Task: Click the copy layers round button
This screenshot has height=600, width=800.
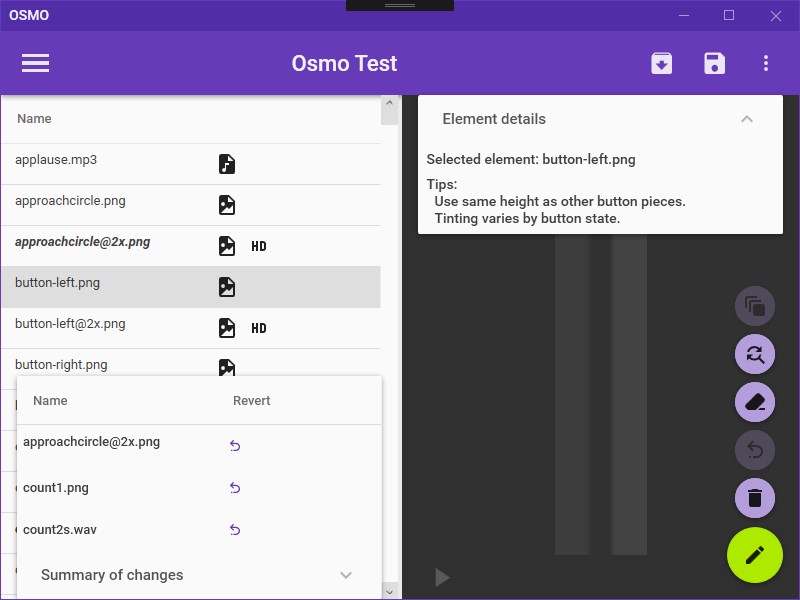Action: pos(755,306)
